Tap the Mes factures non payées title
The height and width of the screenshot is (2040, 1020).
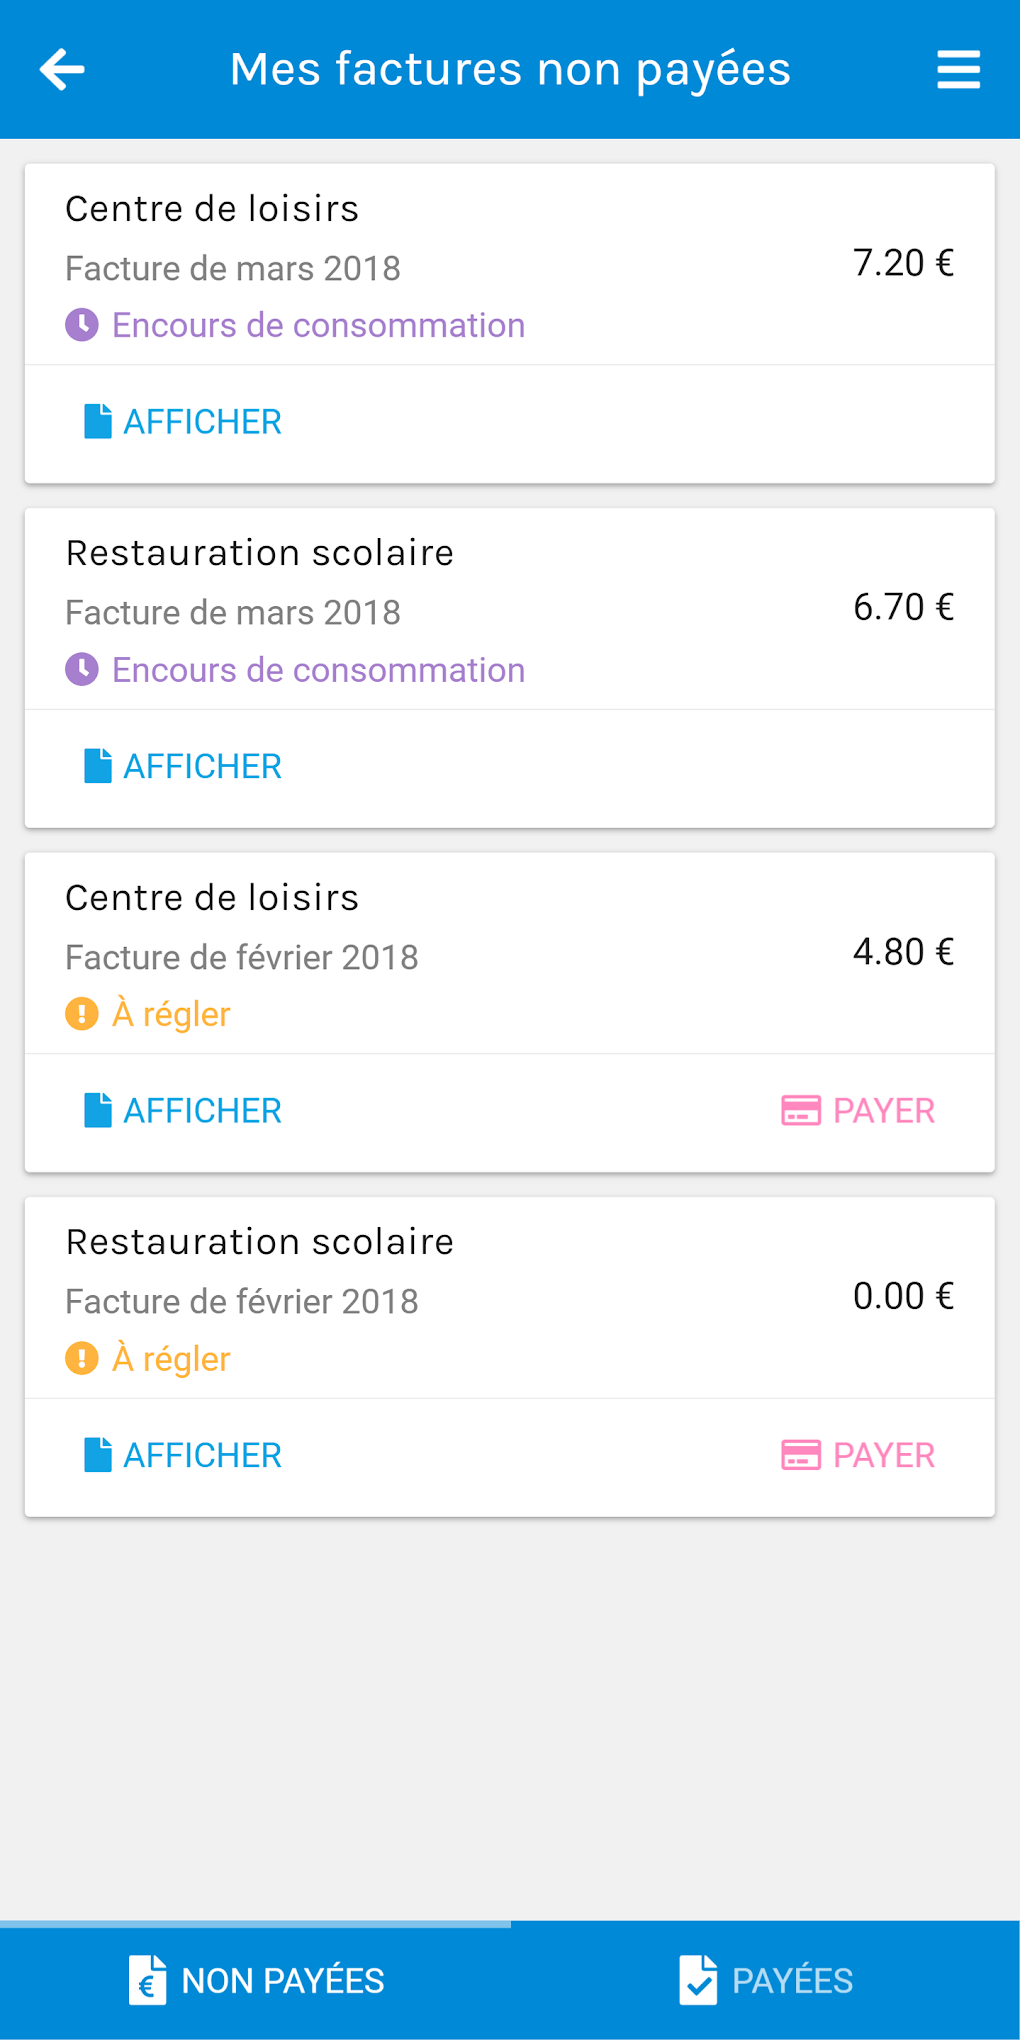tap(510, 70)
